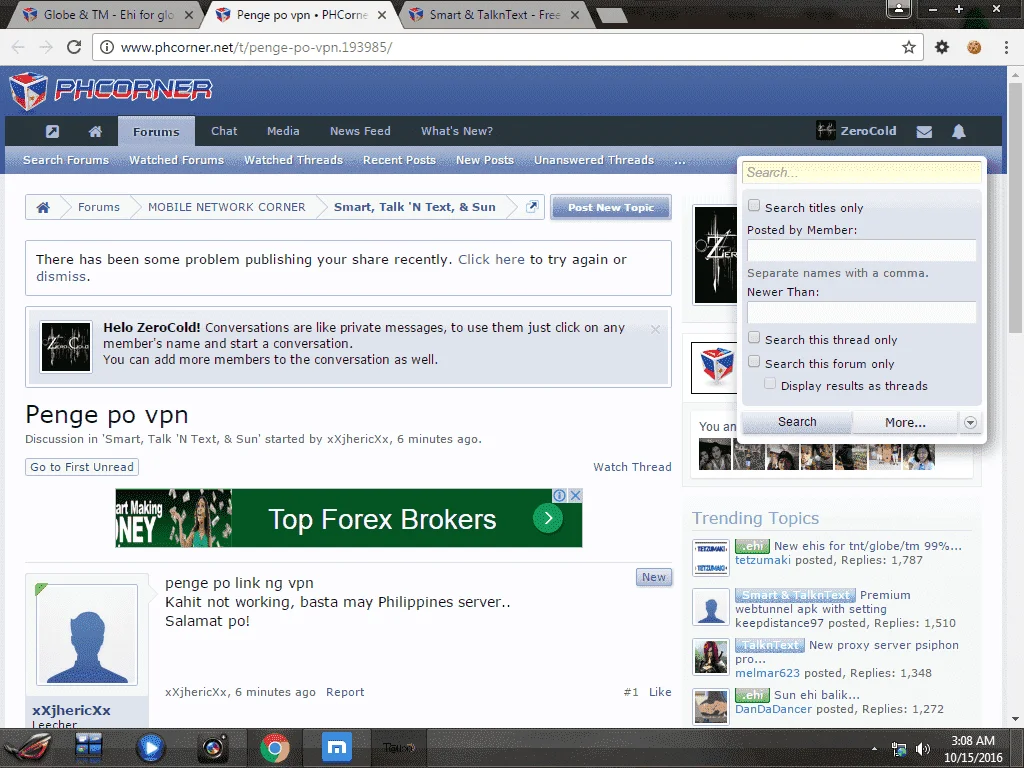The image size is (1024, 768).
Task: Click Search Forums link
Action: (x=66, y=160)
